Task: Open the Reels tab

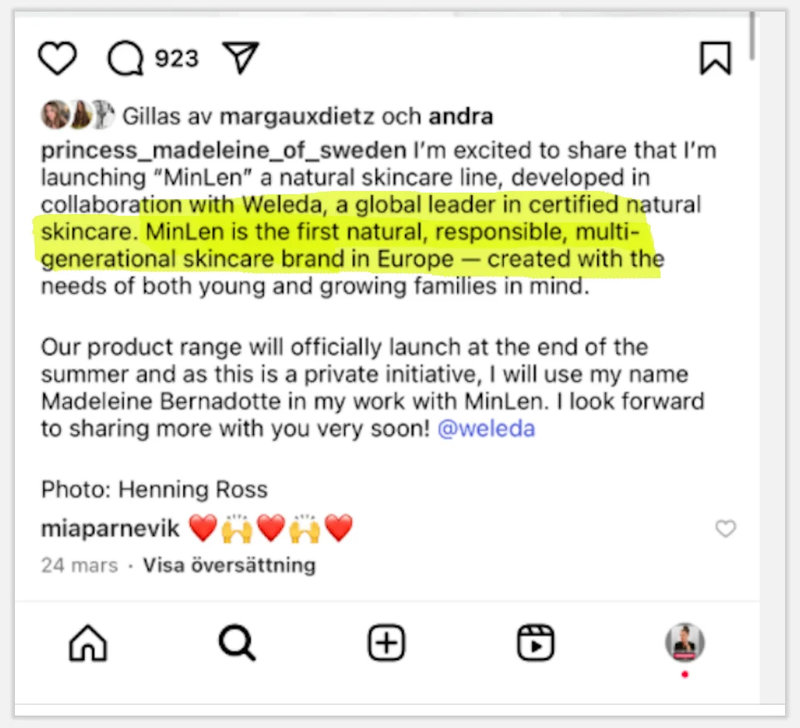Action: (x=536, y=643)
